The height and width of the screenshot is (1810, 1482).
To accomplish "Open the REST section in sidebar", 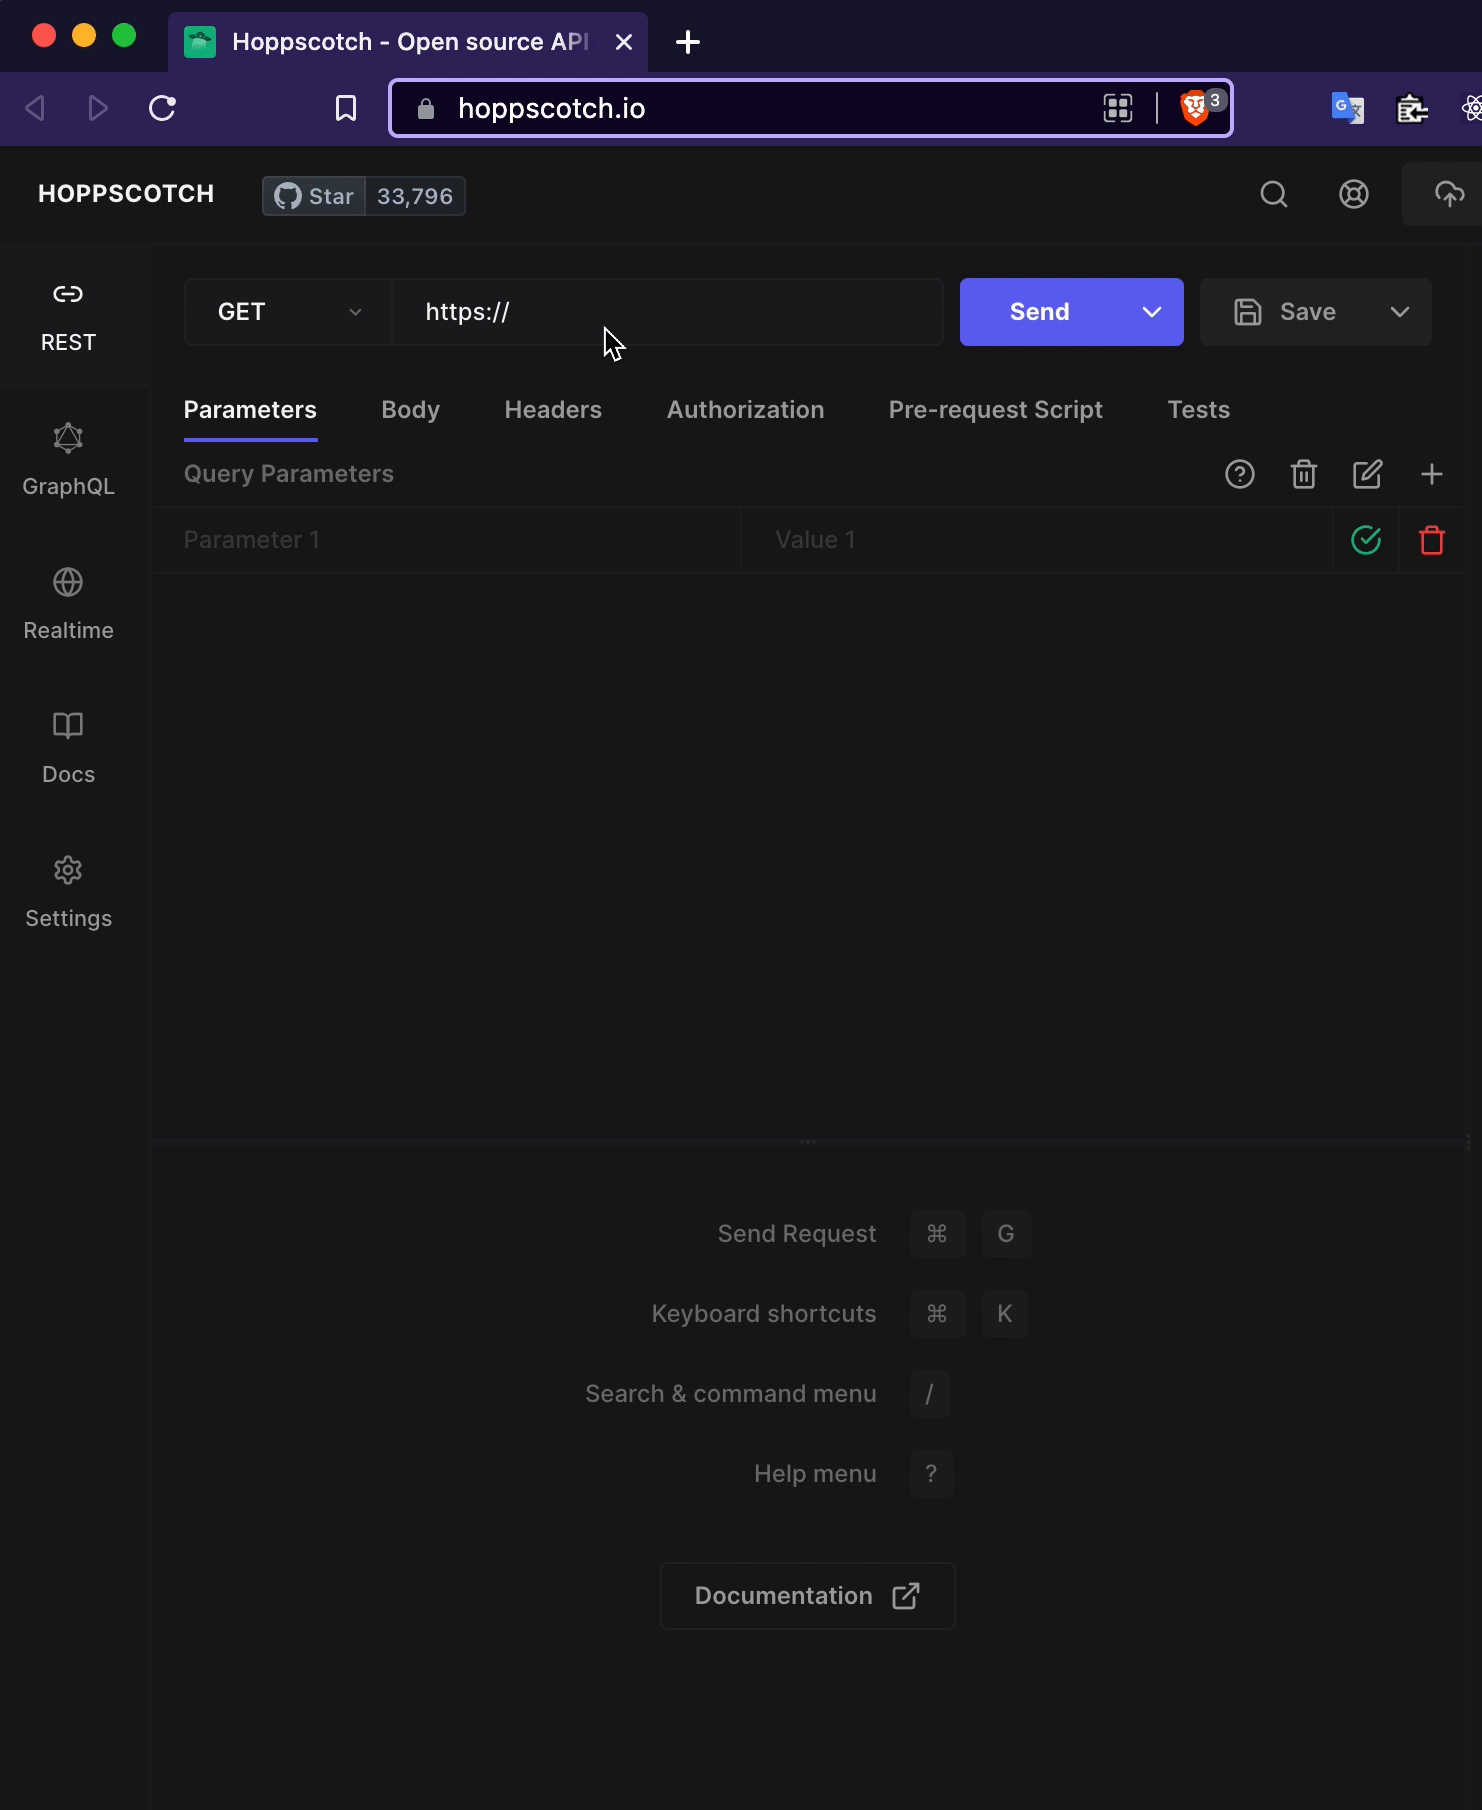I will [x=68, y=318].
